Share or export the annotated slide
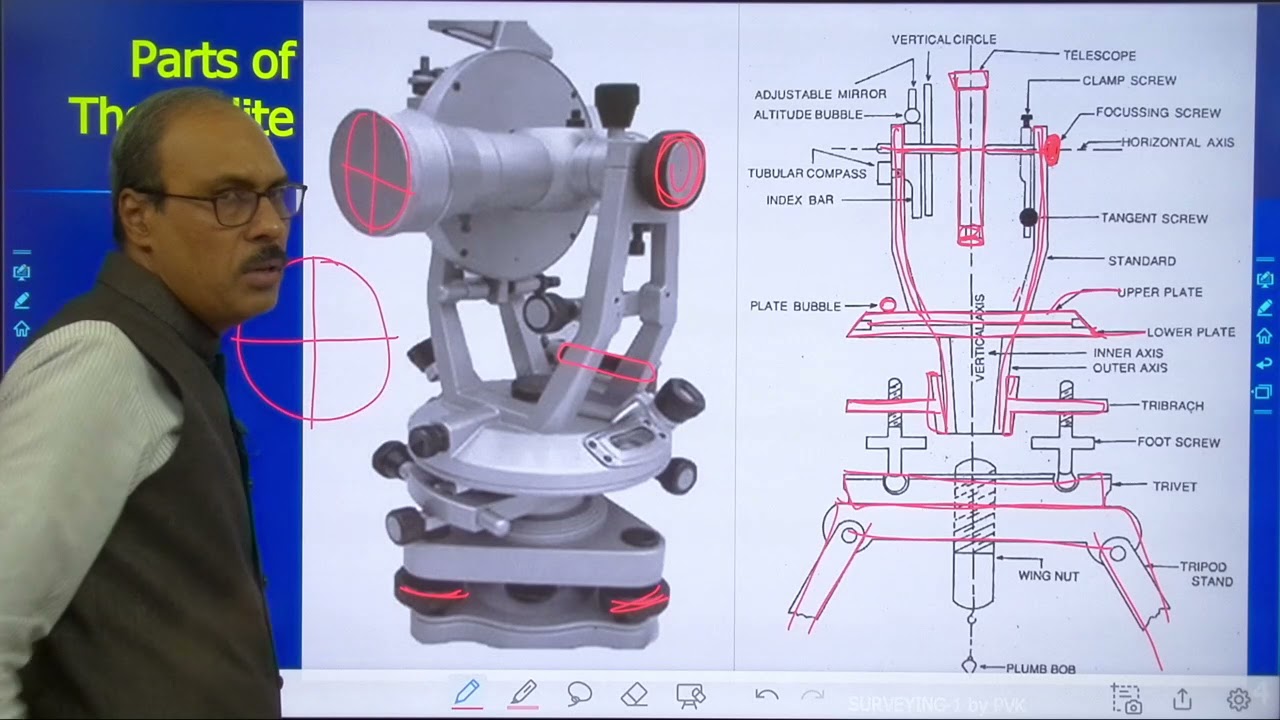 click(x=1182, y=698)
